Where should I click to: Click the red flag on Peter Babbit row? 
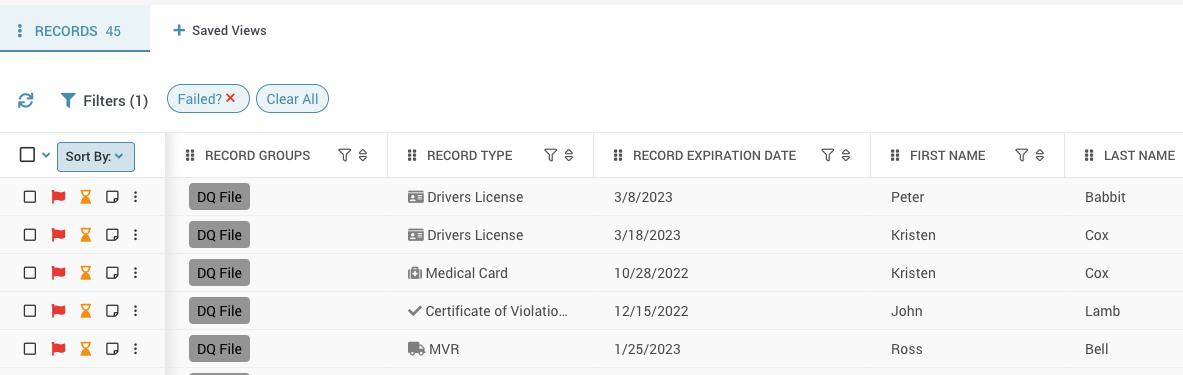(x=58, y=197)
